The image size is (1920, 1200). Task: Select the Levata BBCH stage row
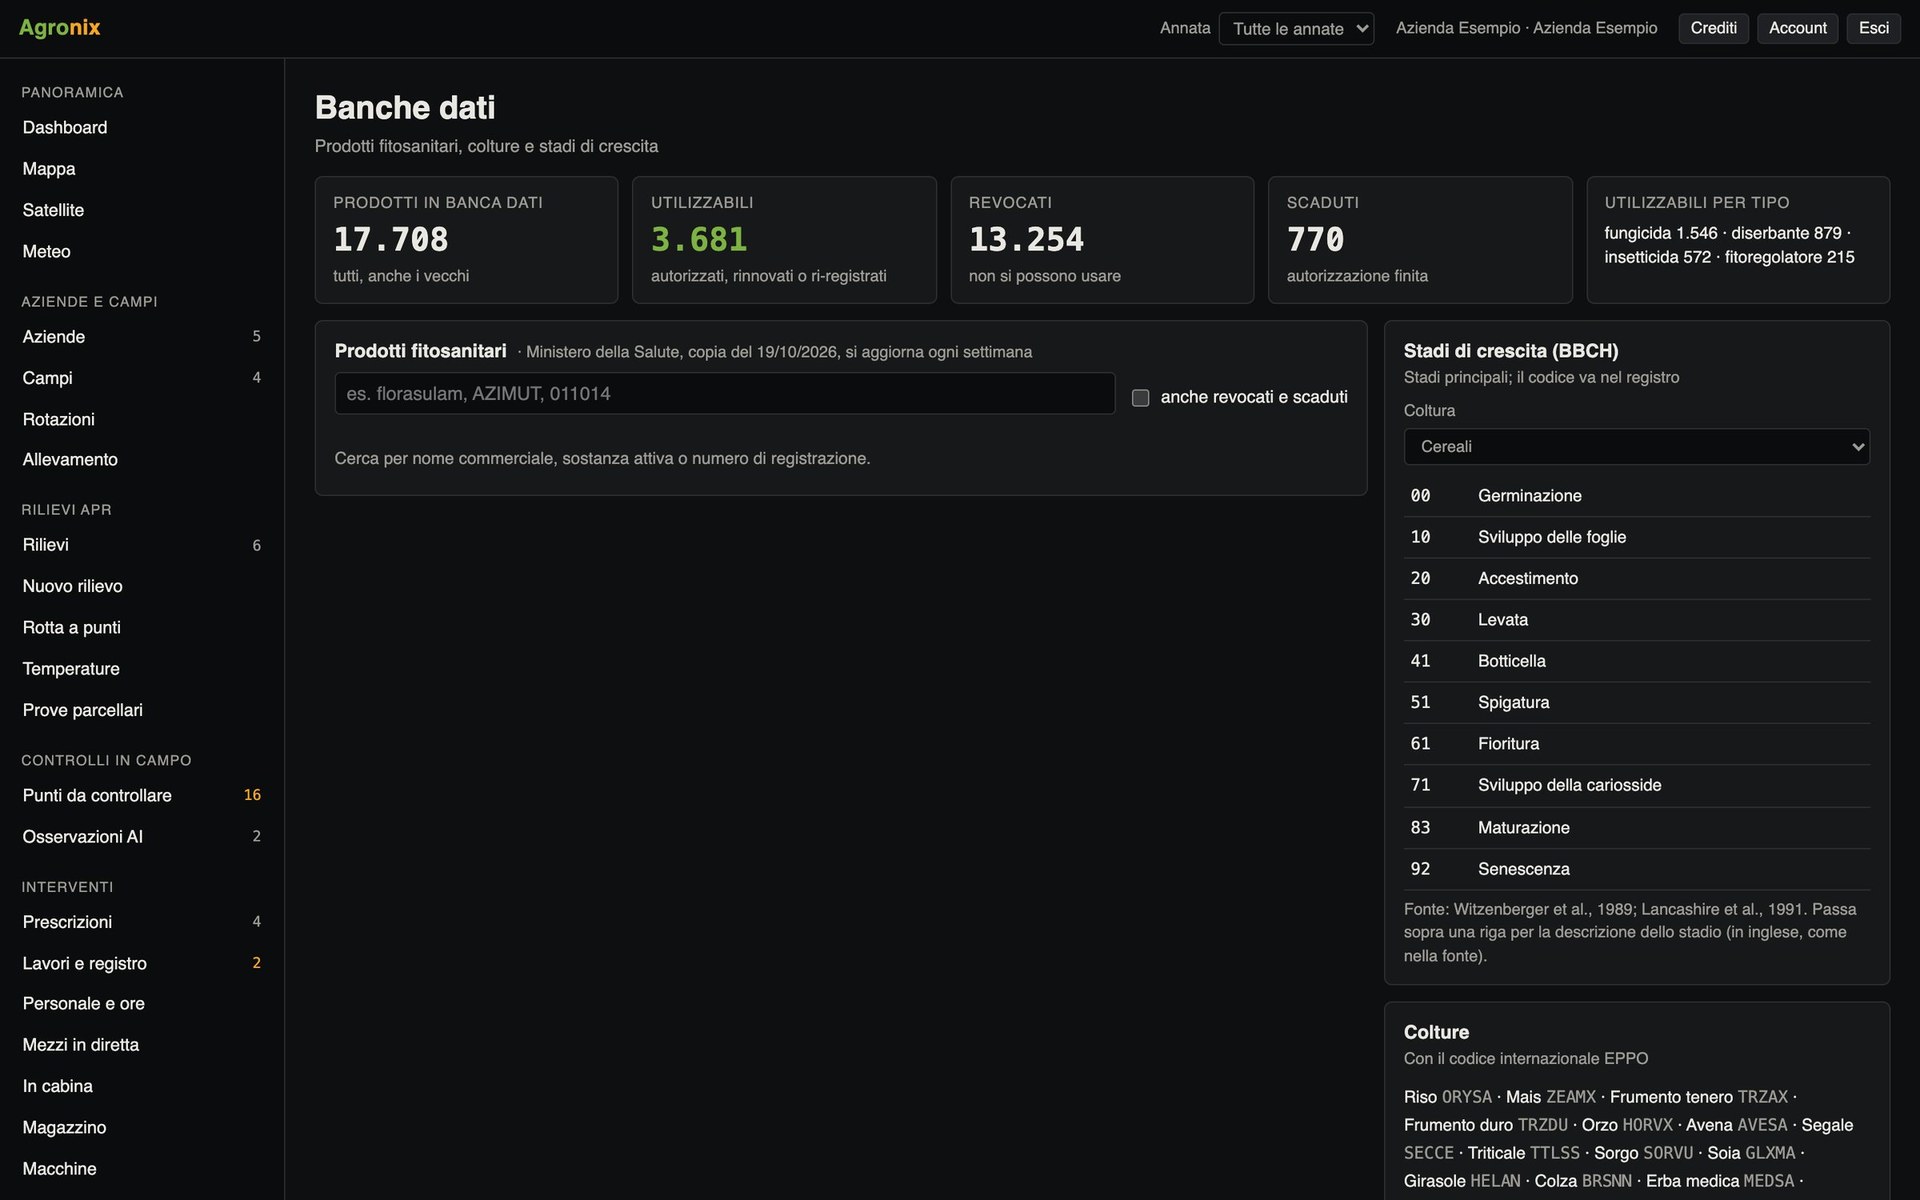(x=1636, y=620)
